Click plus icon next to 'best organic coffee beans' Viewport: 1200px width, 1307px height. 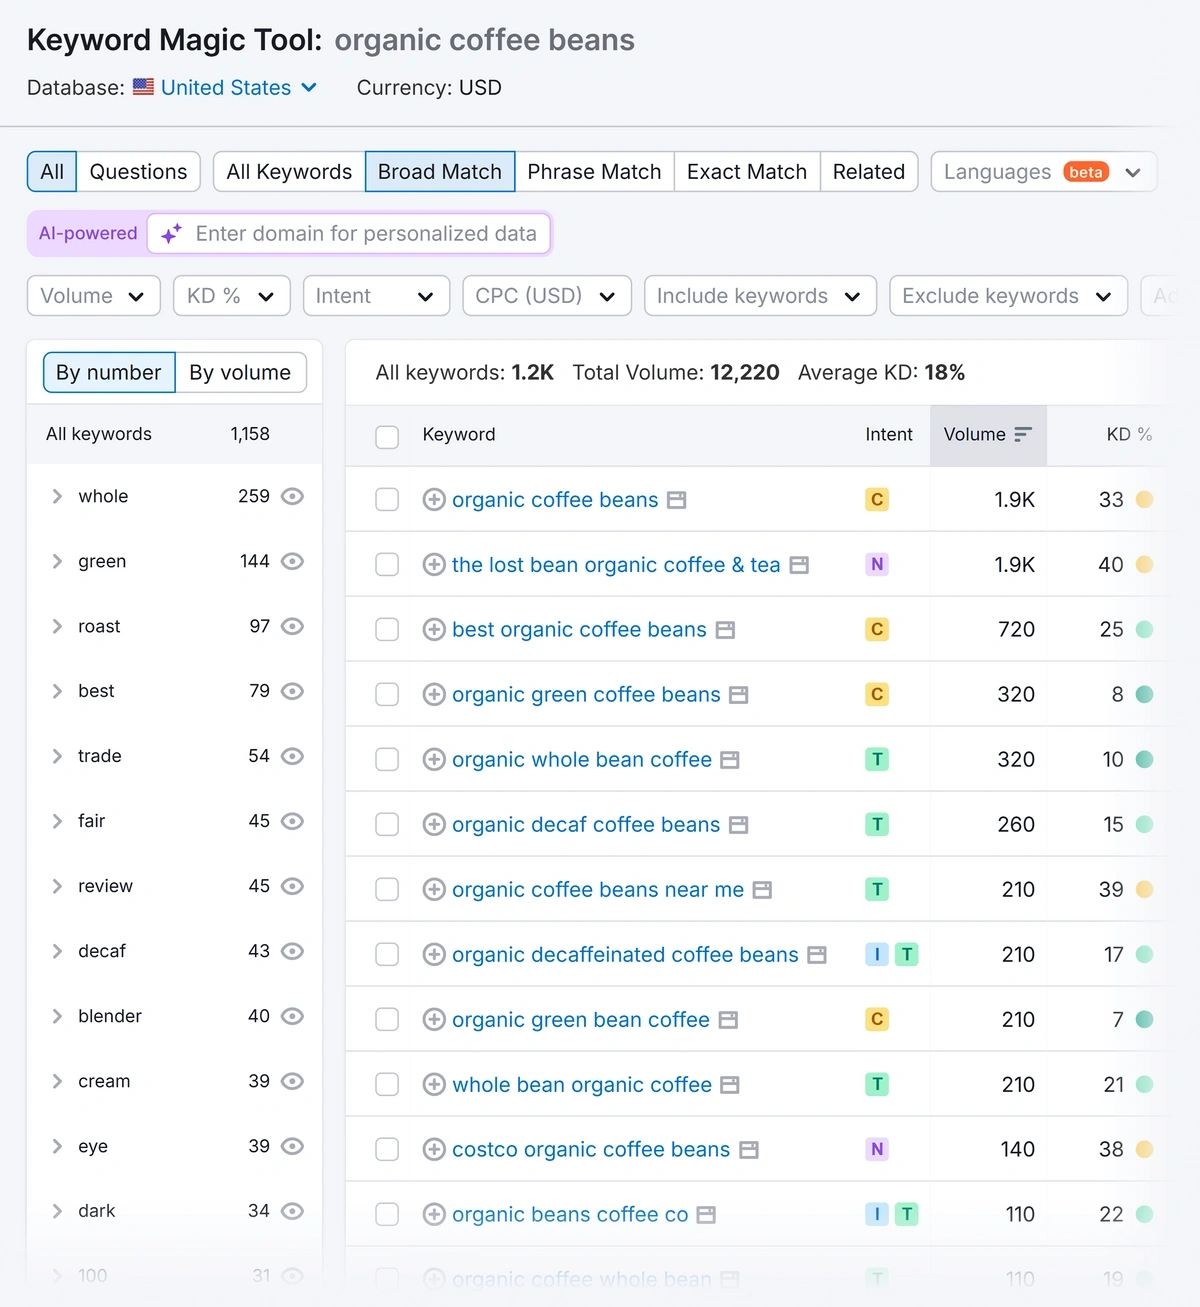click(434, 630)
